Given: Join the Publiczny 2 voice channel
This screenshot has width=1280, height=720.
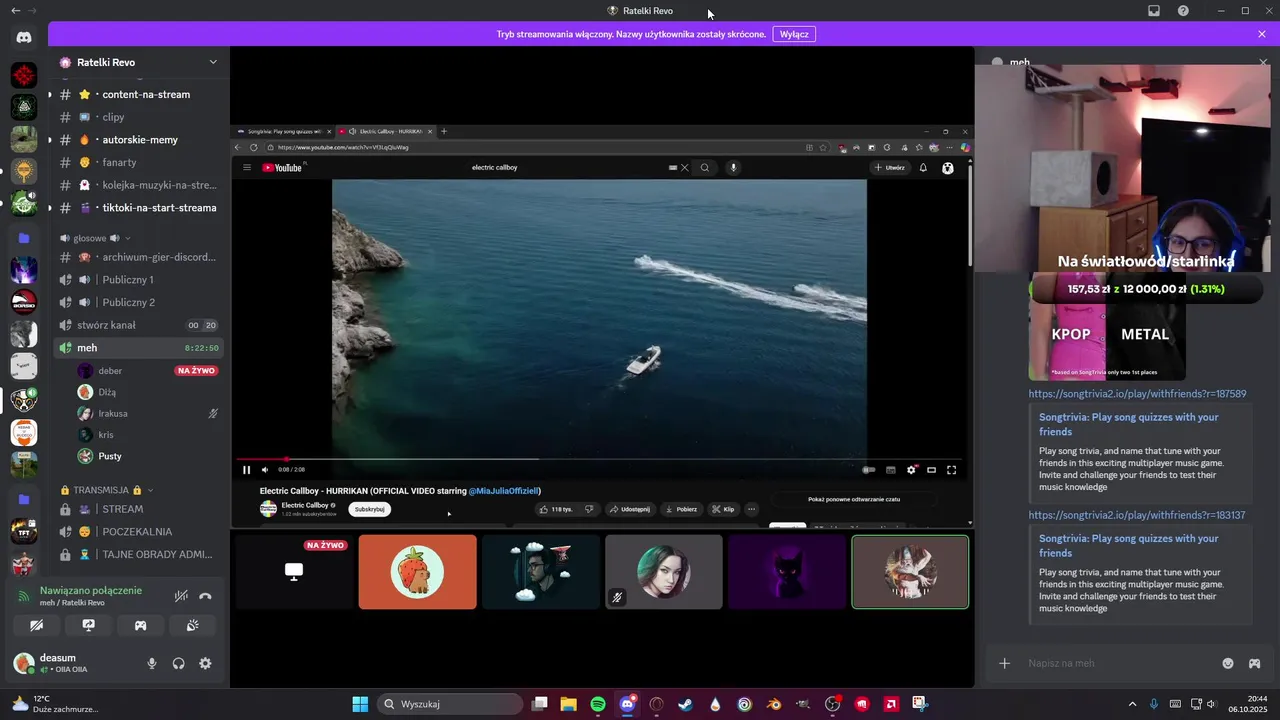Looking at the screenshot, I should pyautogui.click(x=138, y=302).
